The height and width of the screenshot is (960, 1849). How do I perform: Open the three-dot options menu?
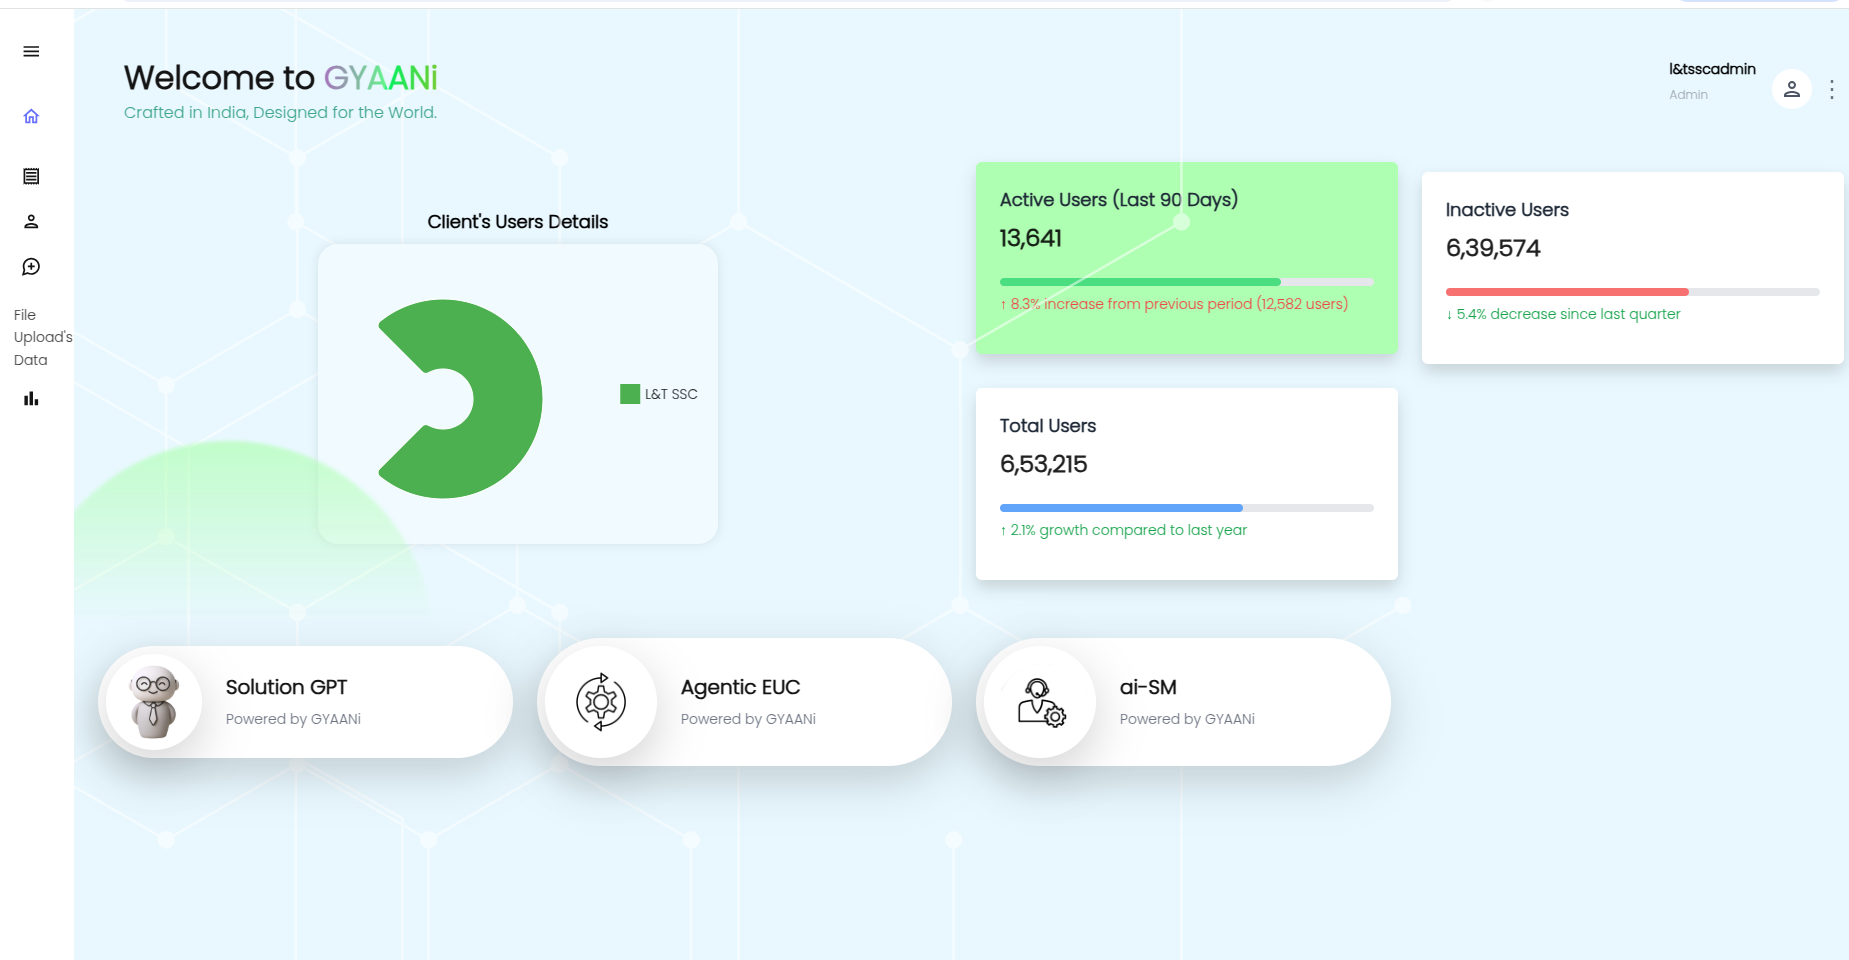[1831, 89]
